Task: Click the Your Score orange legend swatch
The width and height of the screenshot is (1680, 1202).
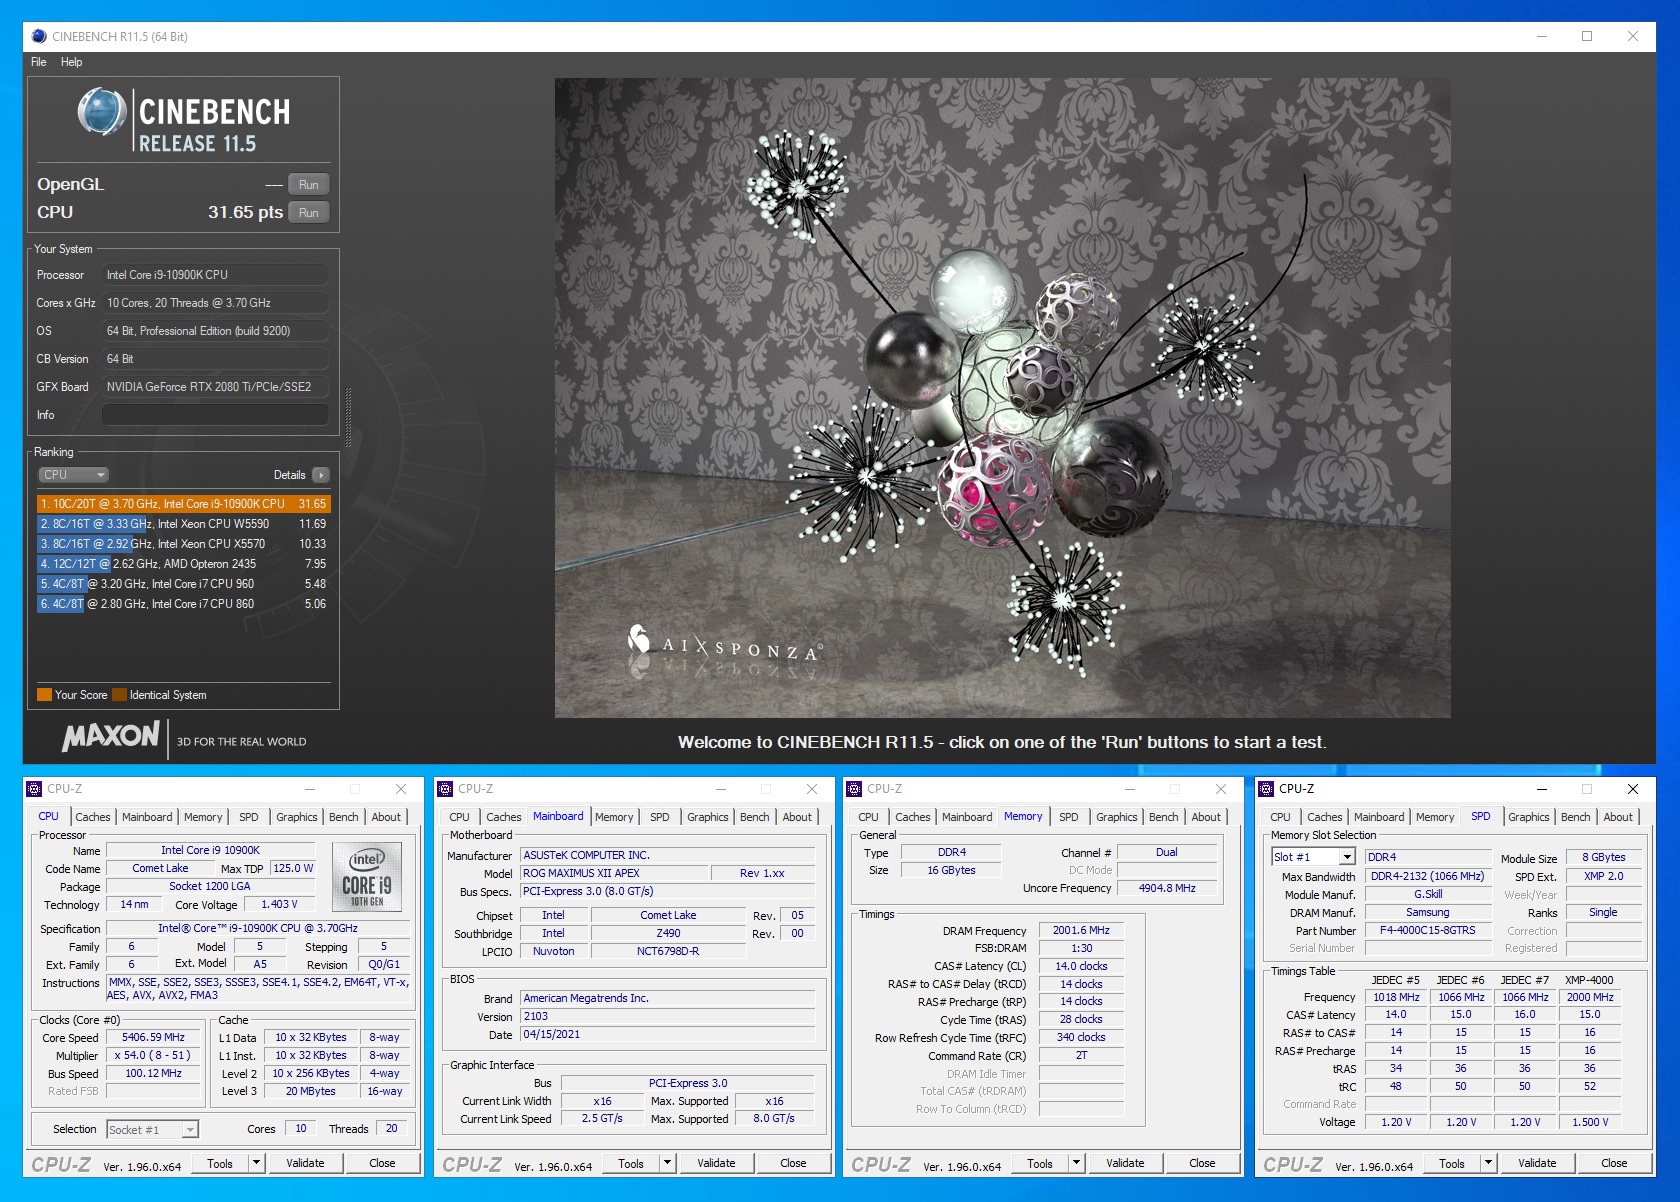Action: 44,695
